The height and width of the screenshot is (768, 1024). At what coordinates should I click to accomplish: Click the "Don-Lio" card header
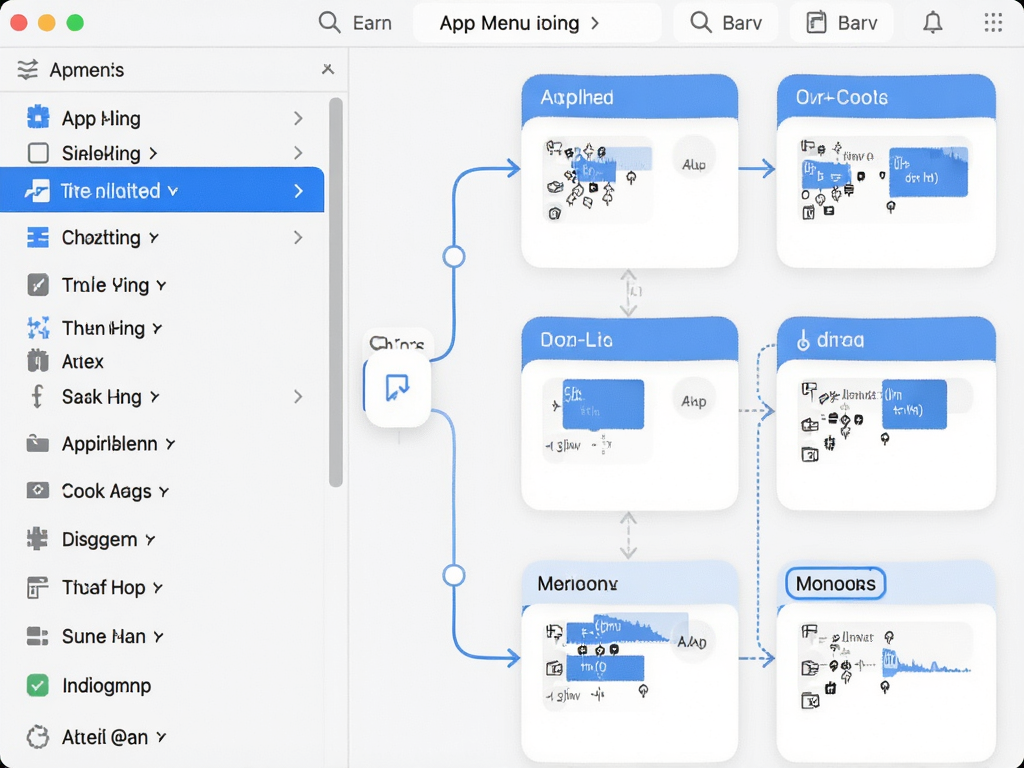pyautogui.click(x=630, y=340)
